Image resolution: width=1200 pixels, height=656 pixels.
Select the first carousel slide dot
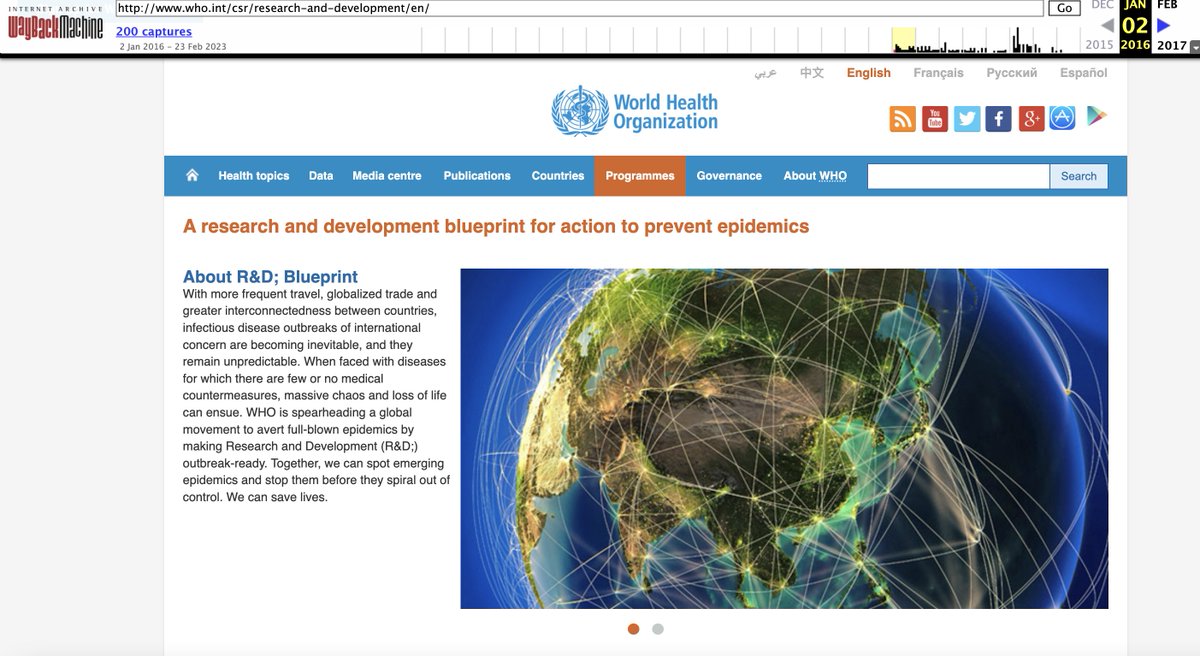tap(633, 629)
